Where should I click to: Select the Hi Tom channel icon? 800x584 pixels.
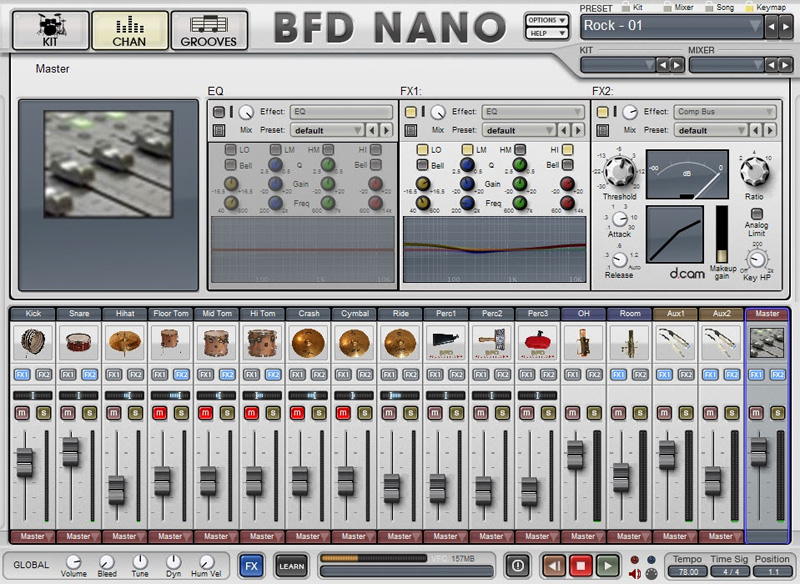pyautogui.click(x=263, y=342)
